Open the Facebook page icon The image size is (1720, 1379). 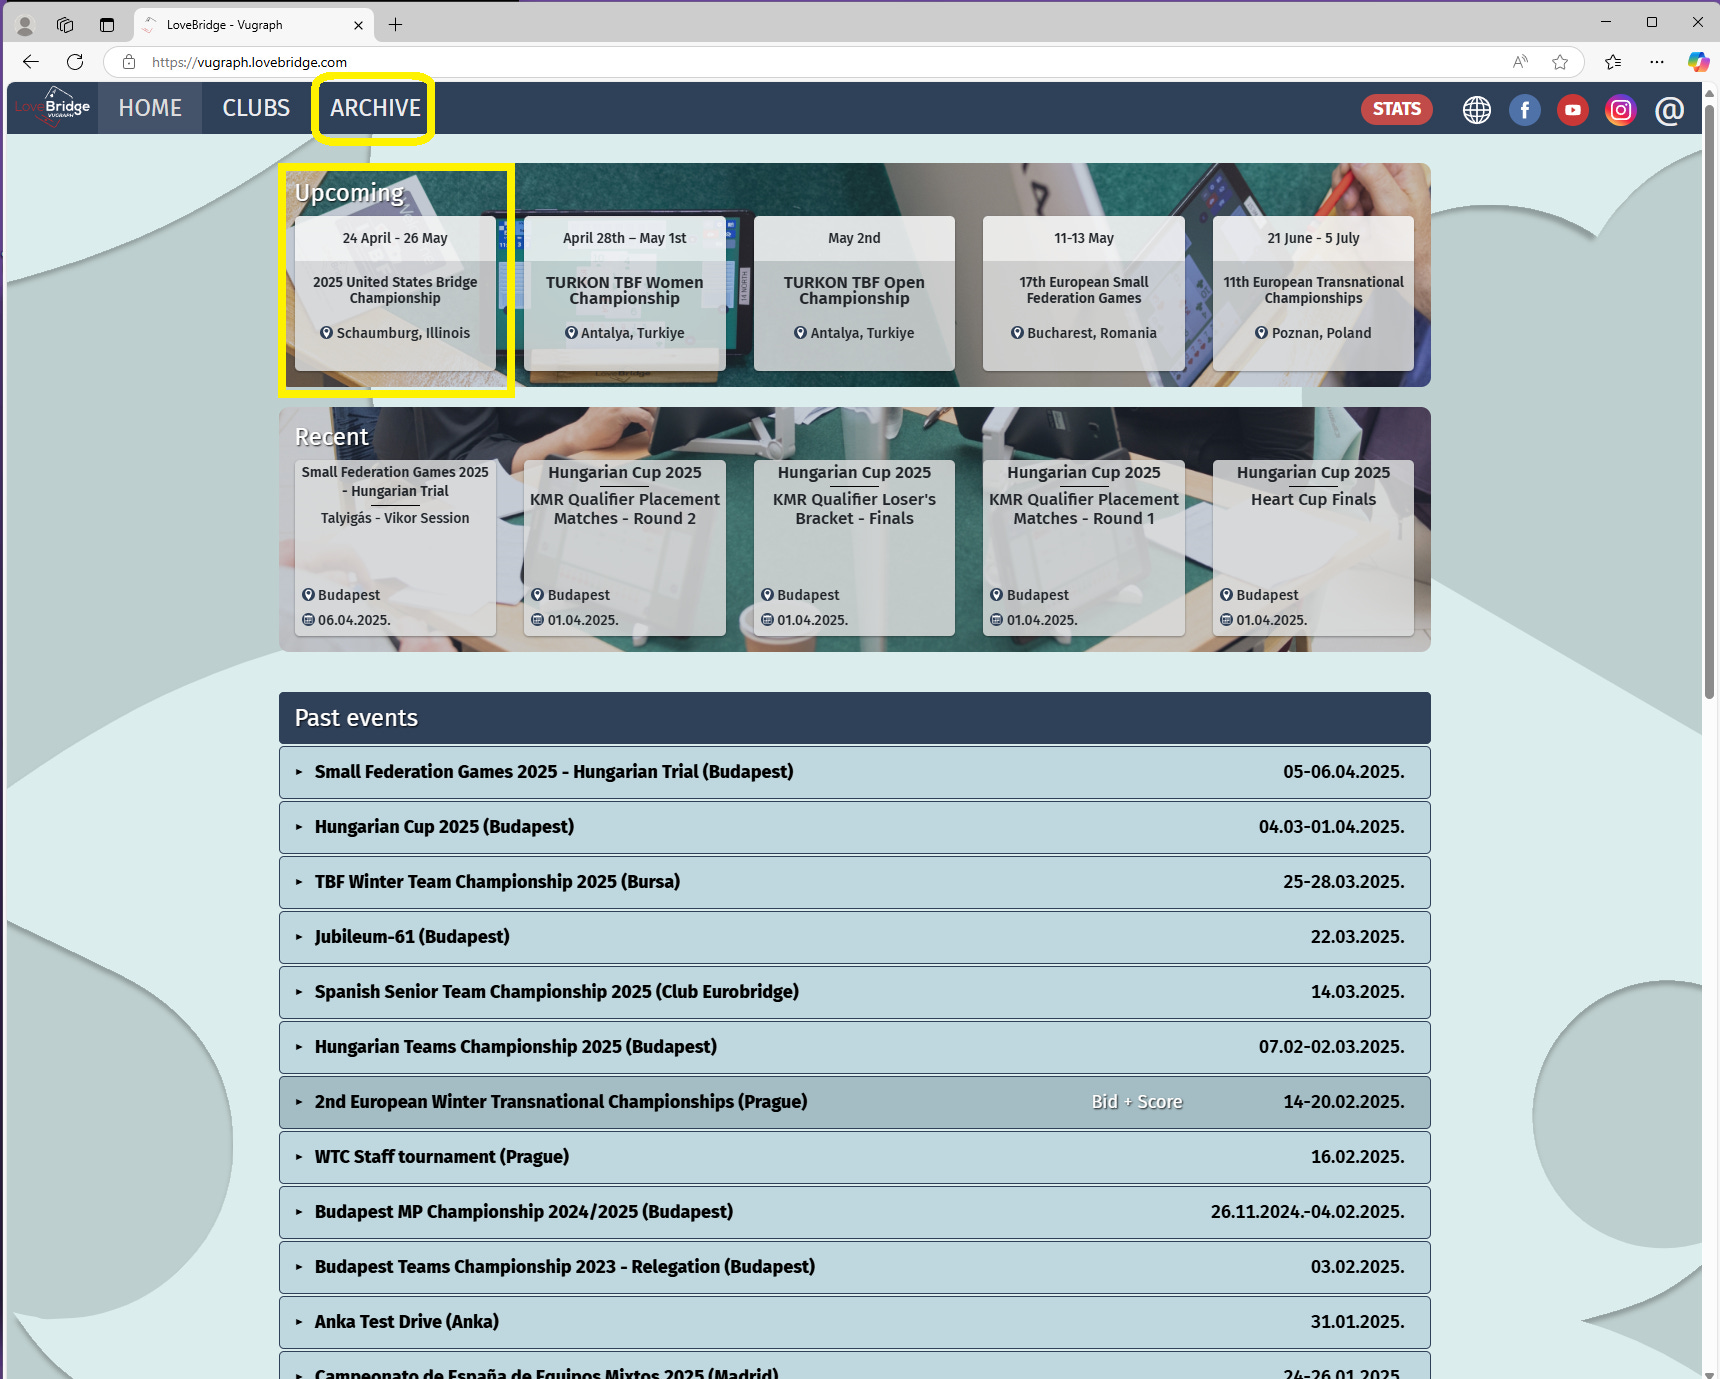pyautogui.click(x=1525, y=110)
